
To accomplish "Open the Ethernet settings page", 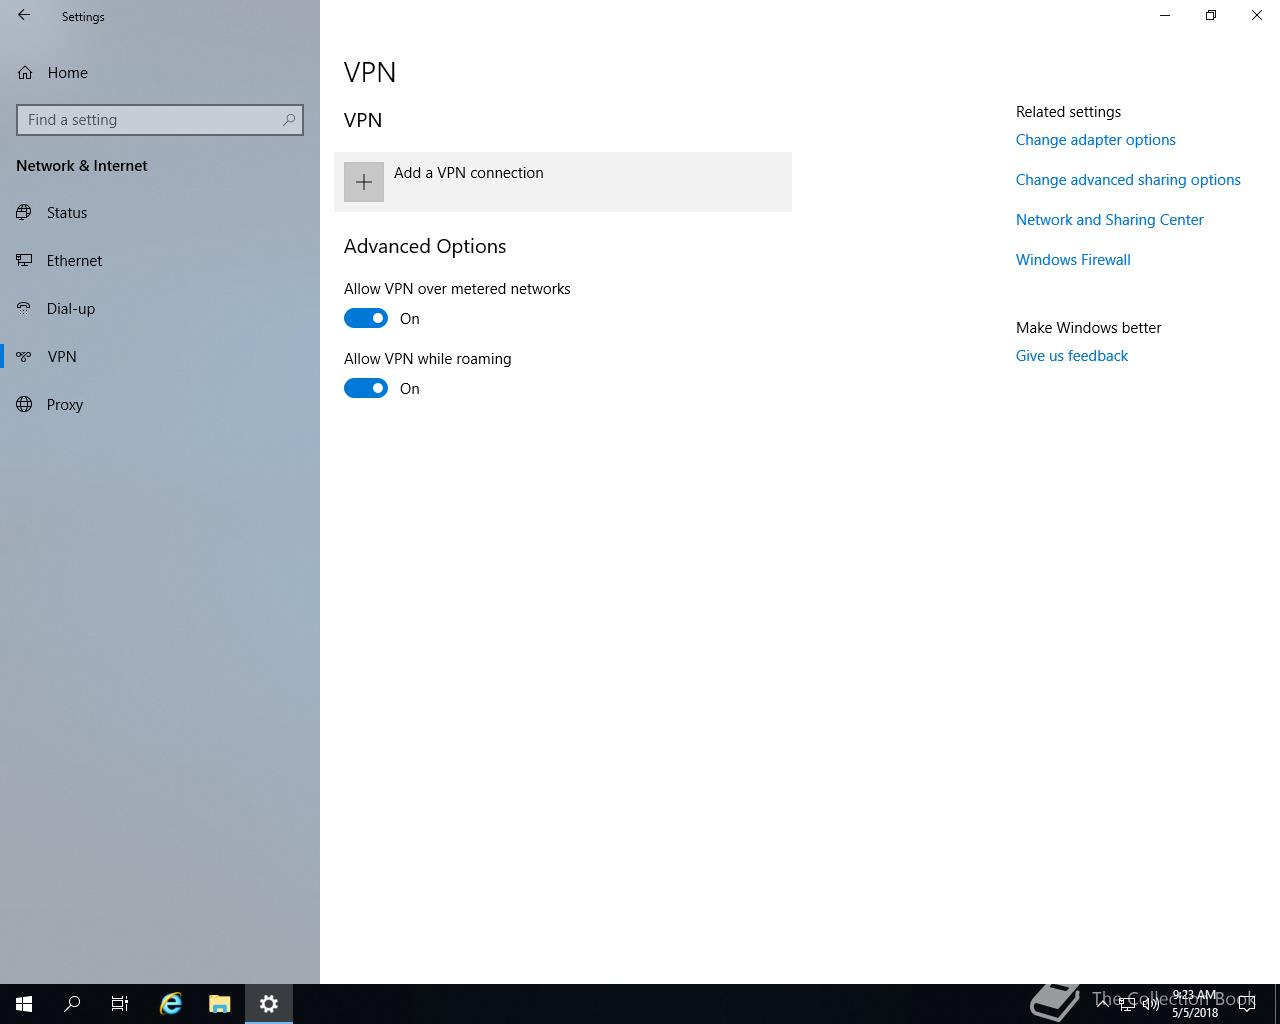I will (x=160, y=261).
